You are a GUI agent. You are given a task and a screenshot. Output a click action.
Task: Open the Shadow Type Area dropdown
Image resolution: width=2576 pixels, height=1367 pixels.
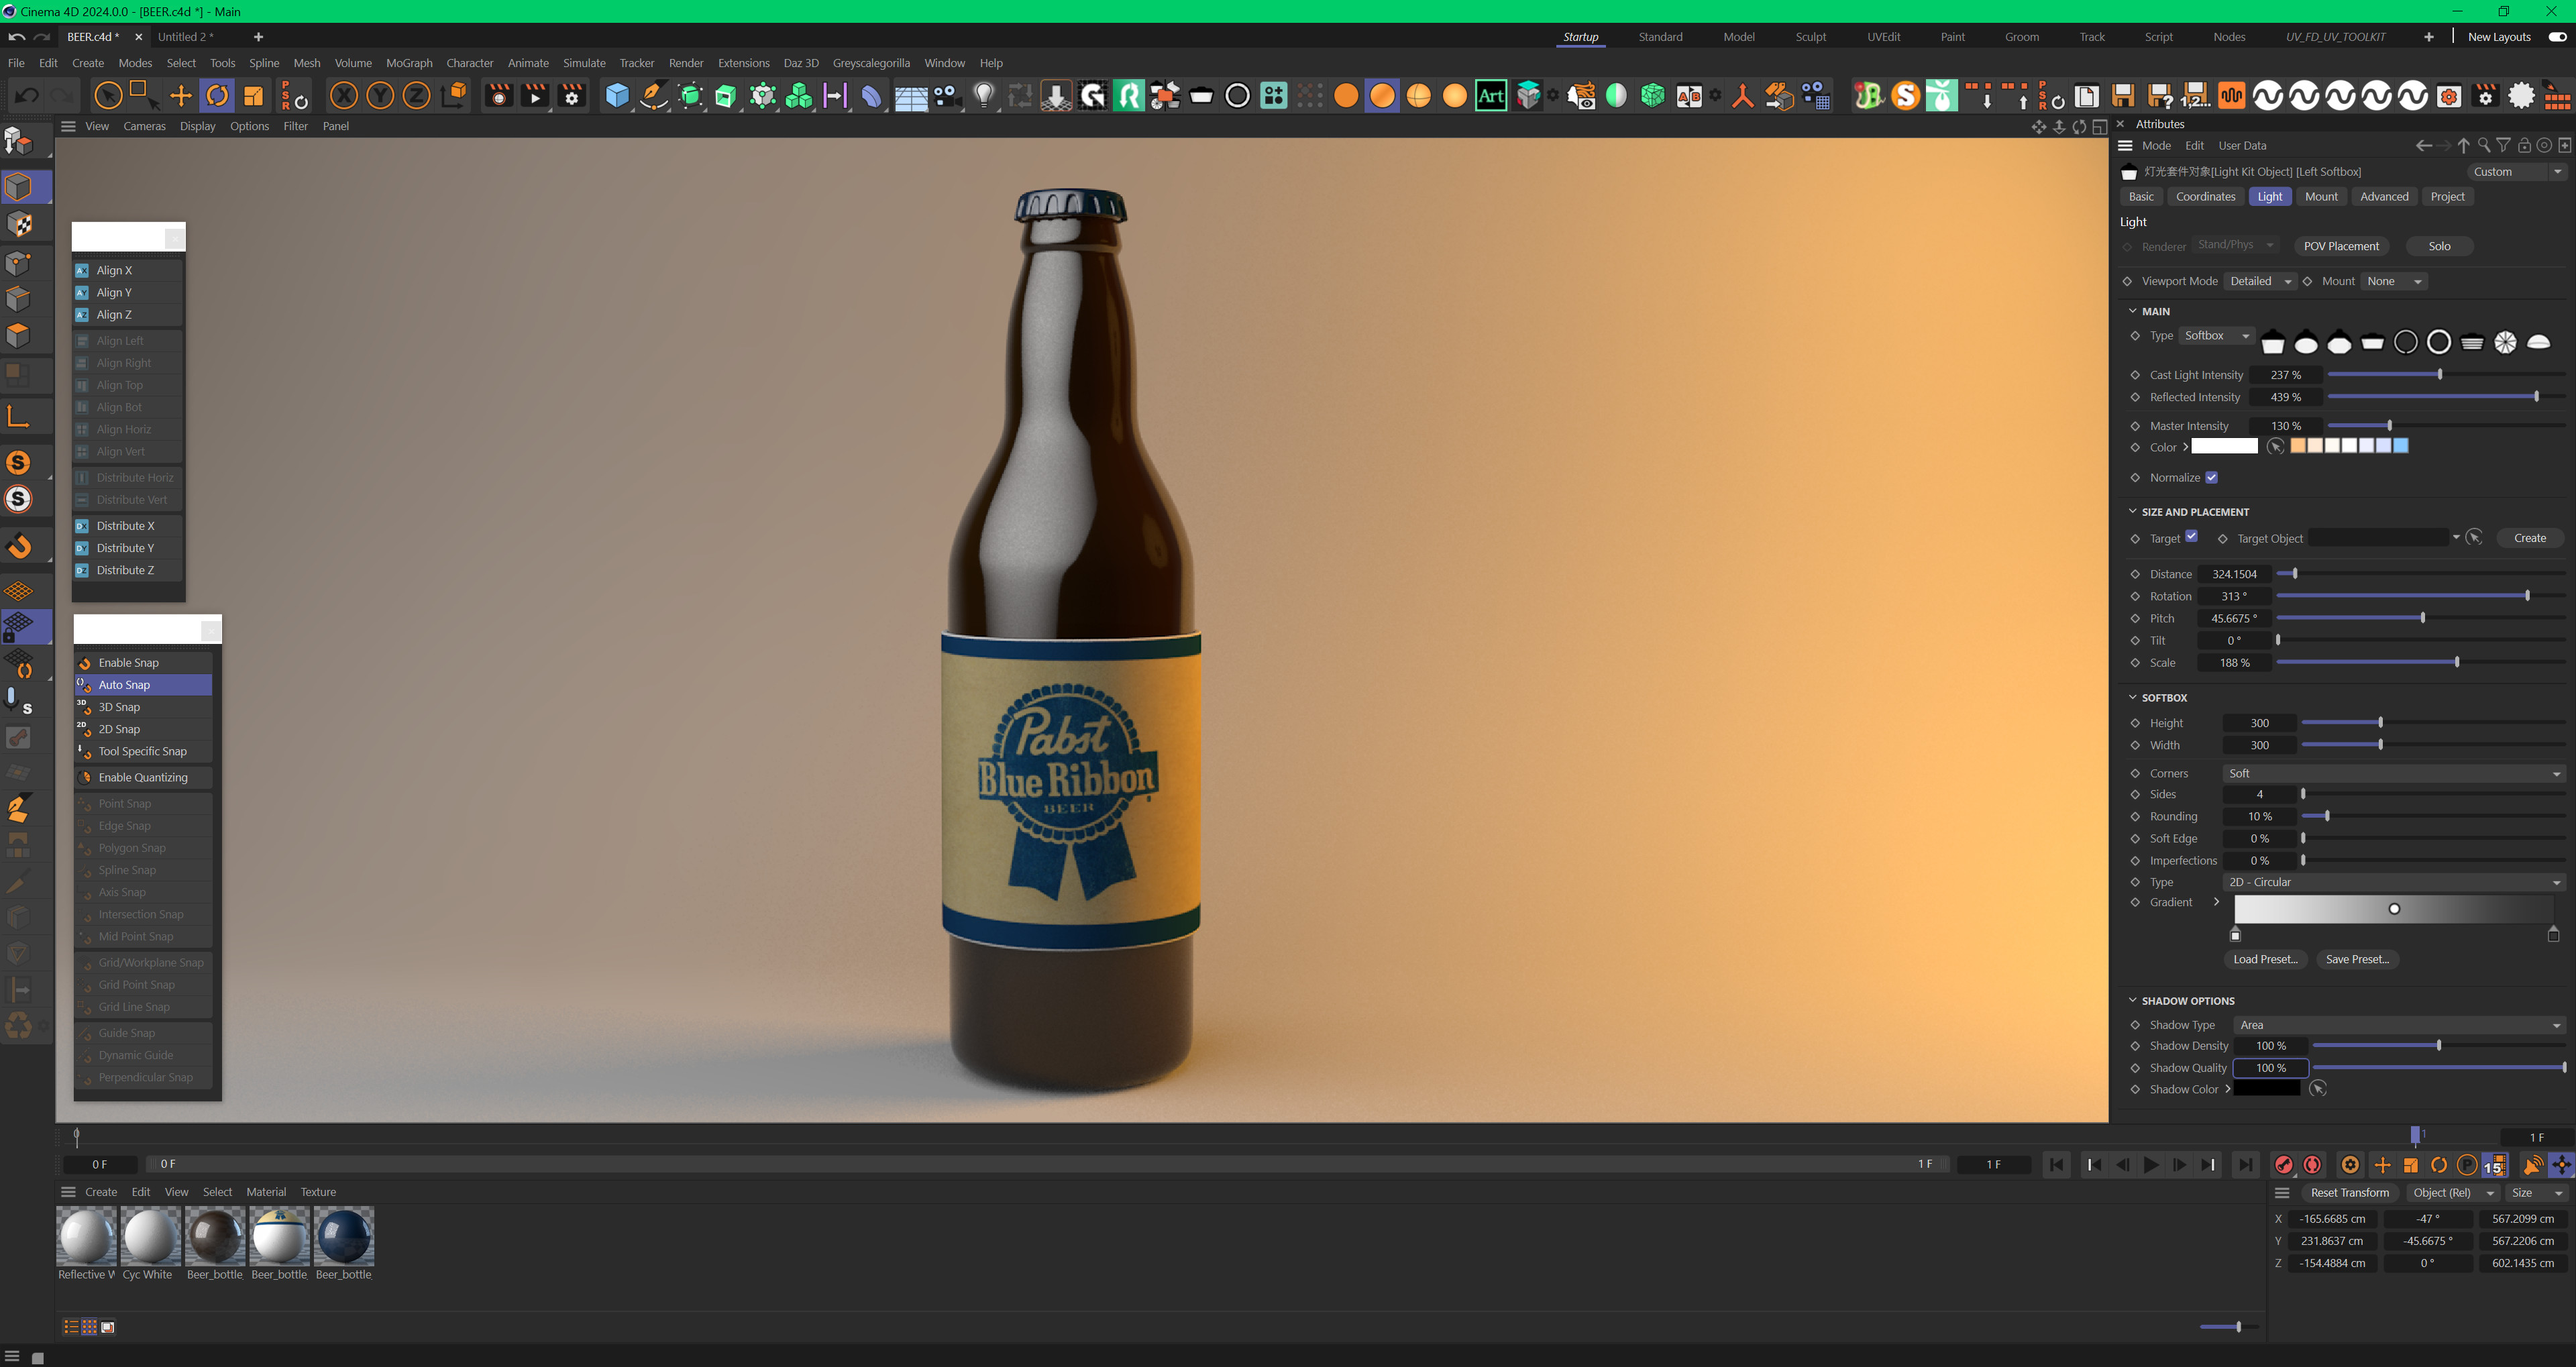(2399, 1025)
